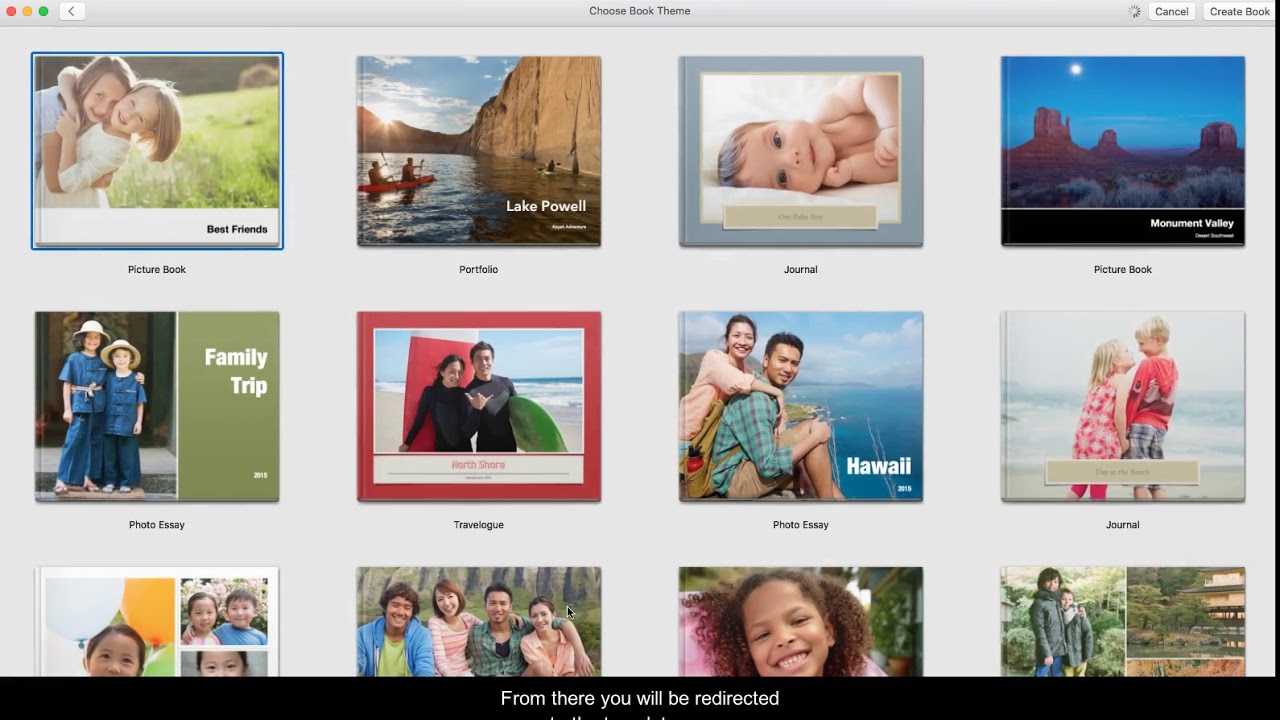Click the green fullscreen window button

44,11
